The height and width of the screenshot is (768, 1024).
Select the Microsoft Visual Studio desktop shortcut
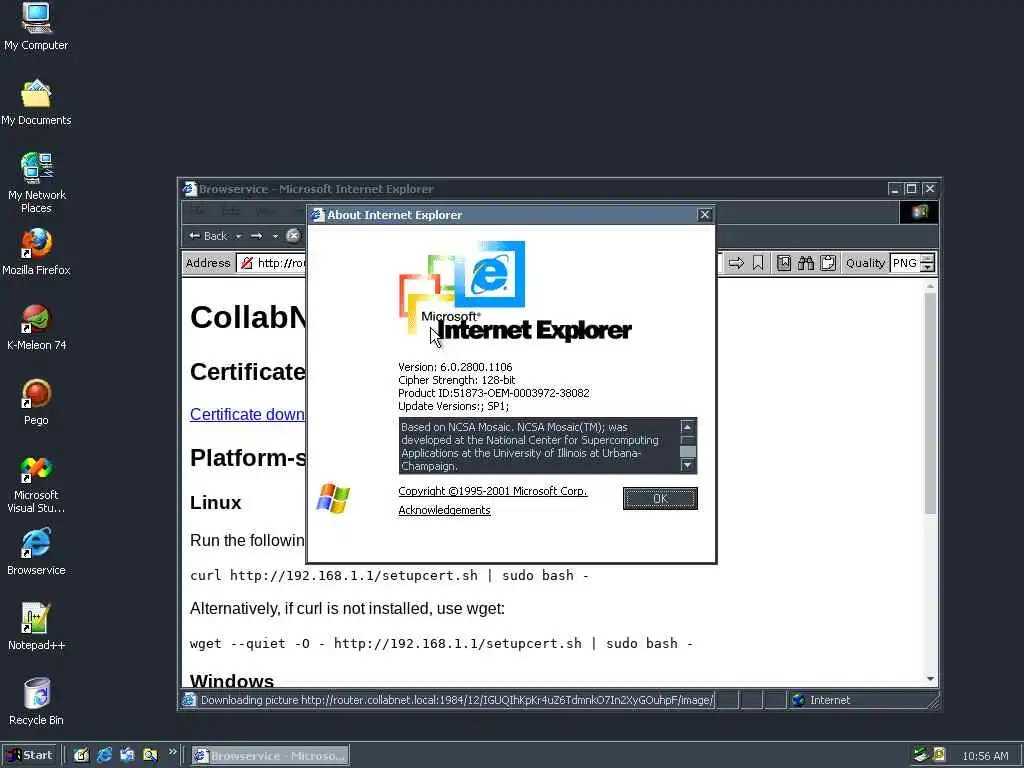point(36,484)
